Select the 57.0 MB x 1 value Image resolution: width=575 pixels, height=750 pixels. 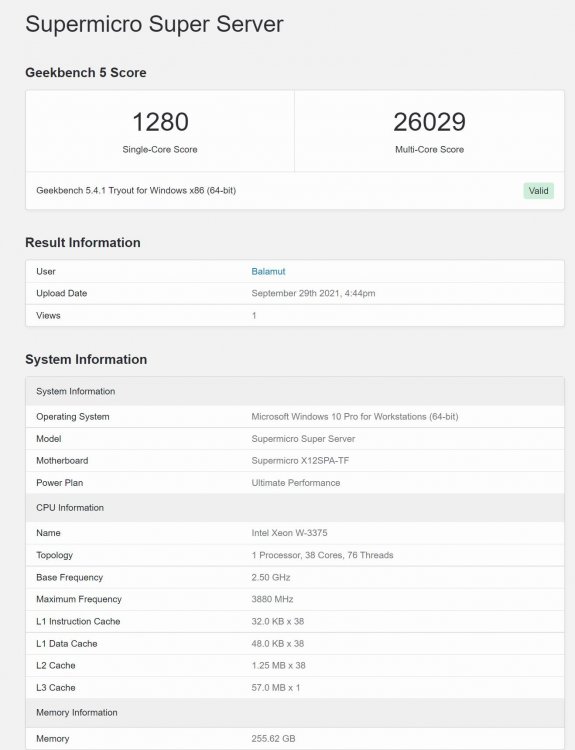[x=276, y=688]
